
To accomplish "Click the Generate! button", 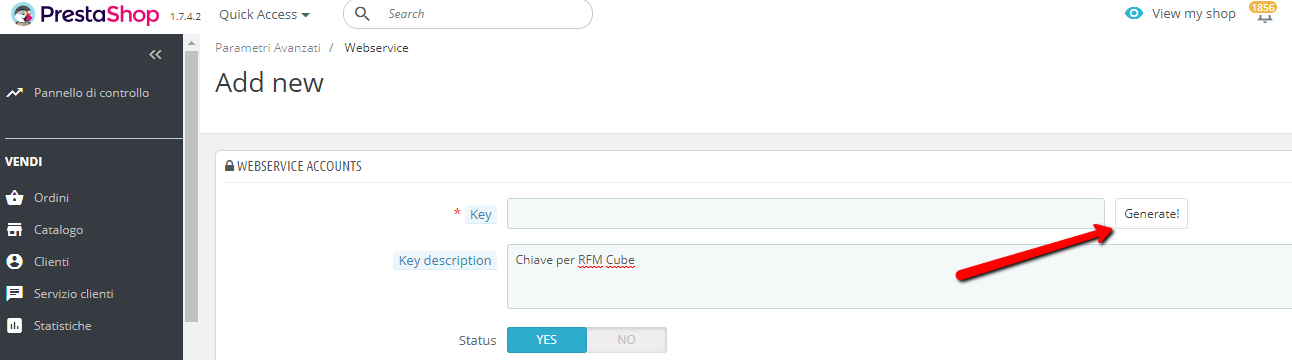I will 1151,214.
